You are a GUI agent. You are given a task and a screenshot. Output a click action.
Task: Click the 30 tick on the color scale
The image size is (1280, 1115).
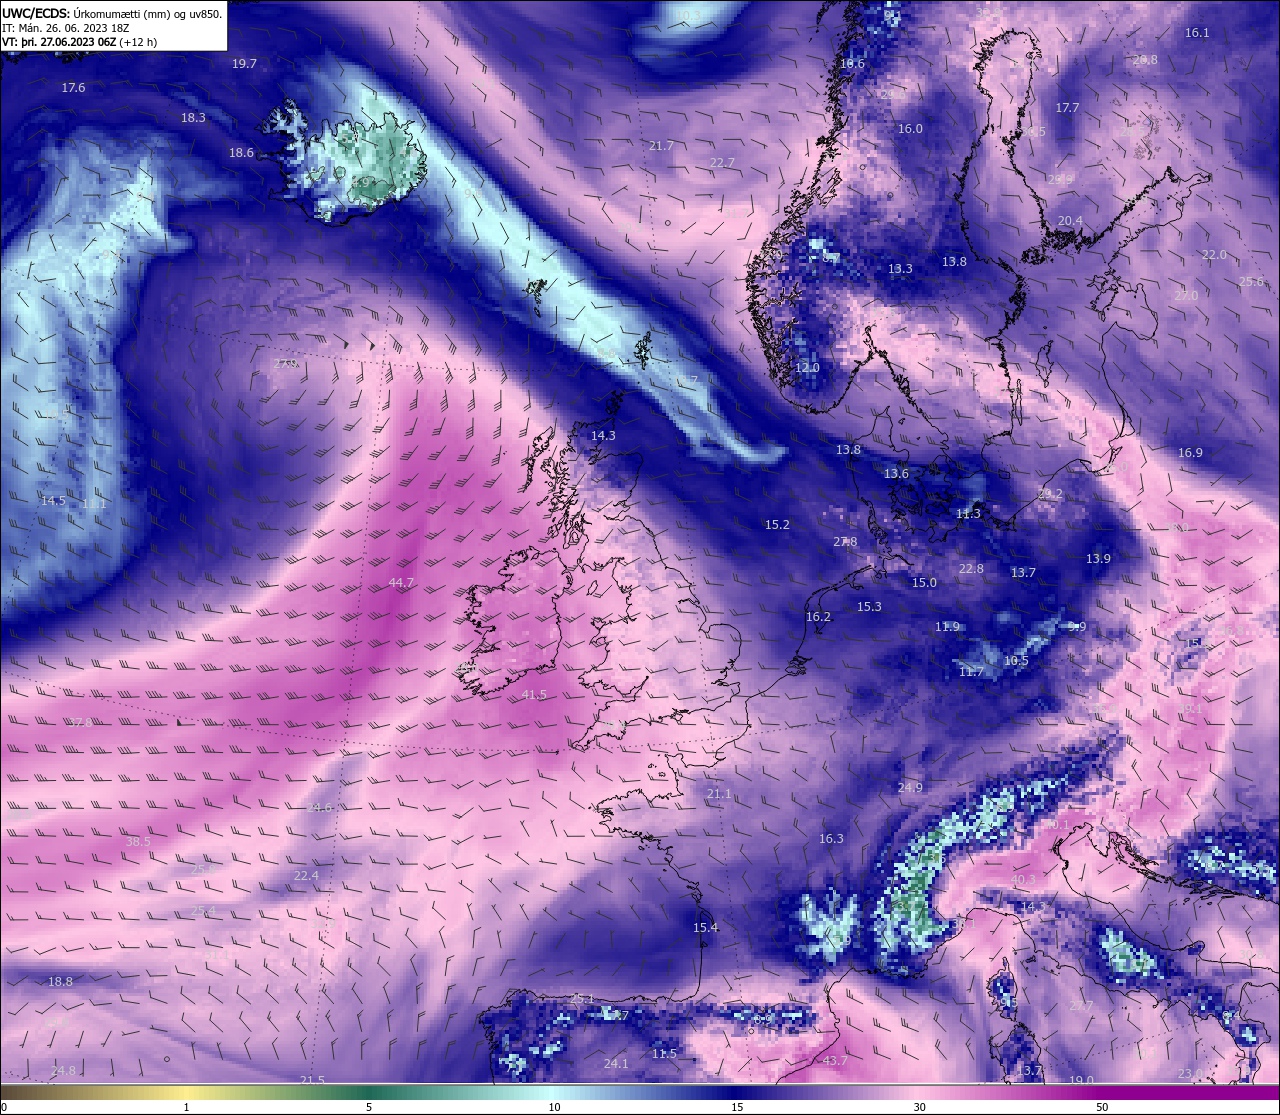[x=919, y=1107]
